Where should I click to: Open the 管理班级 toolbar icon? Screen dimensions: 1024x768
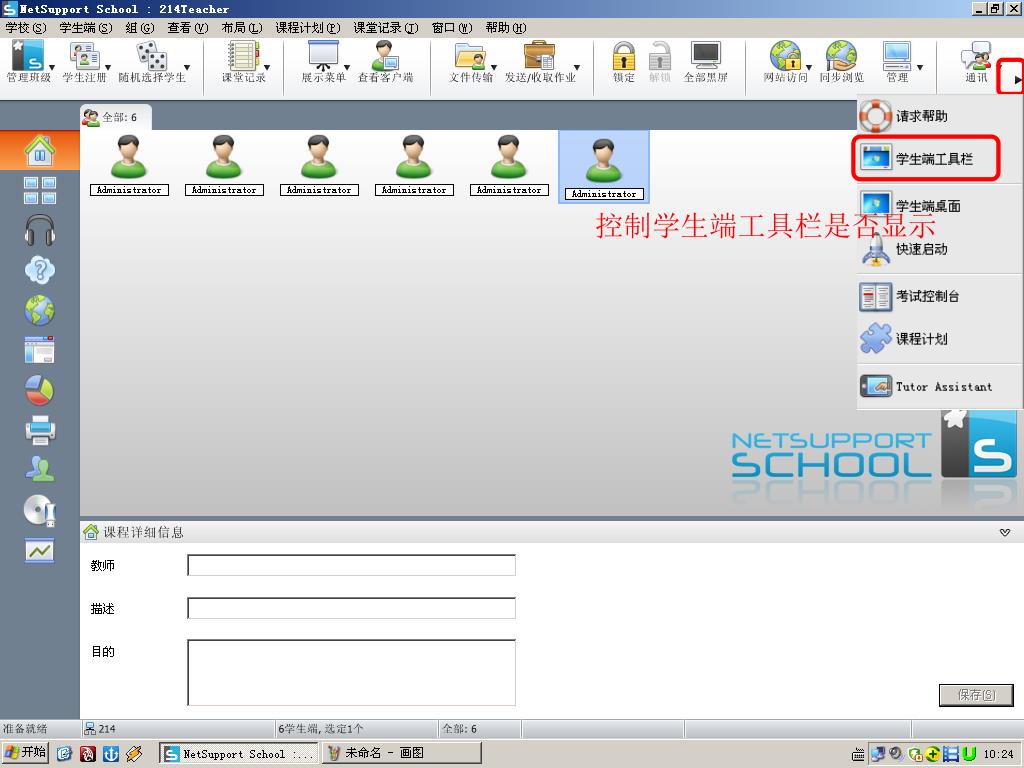pos(27,61)
